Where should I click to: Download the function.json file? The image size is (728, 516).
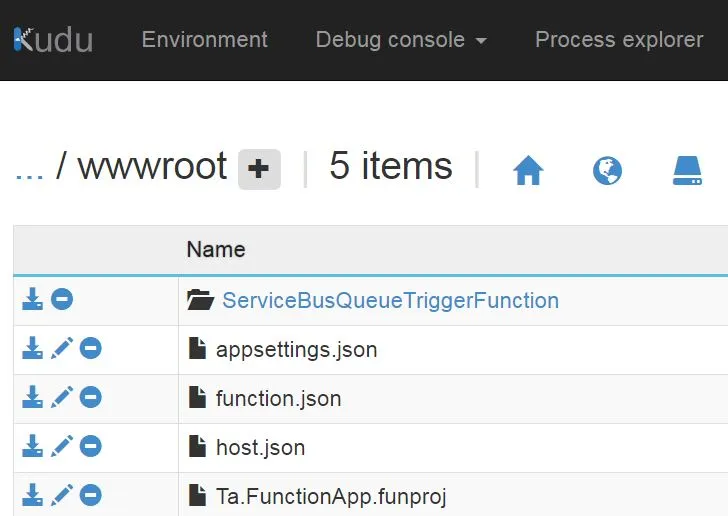[x=32, y=397]
